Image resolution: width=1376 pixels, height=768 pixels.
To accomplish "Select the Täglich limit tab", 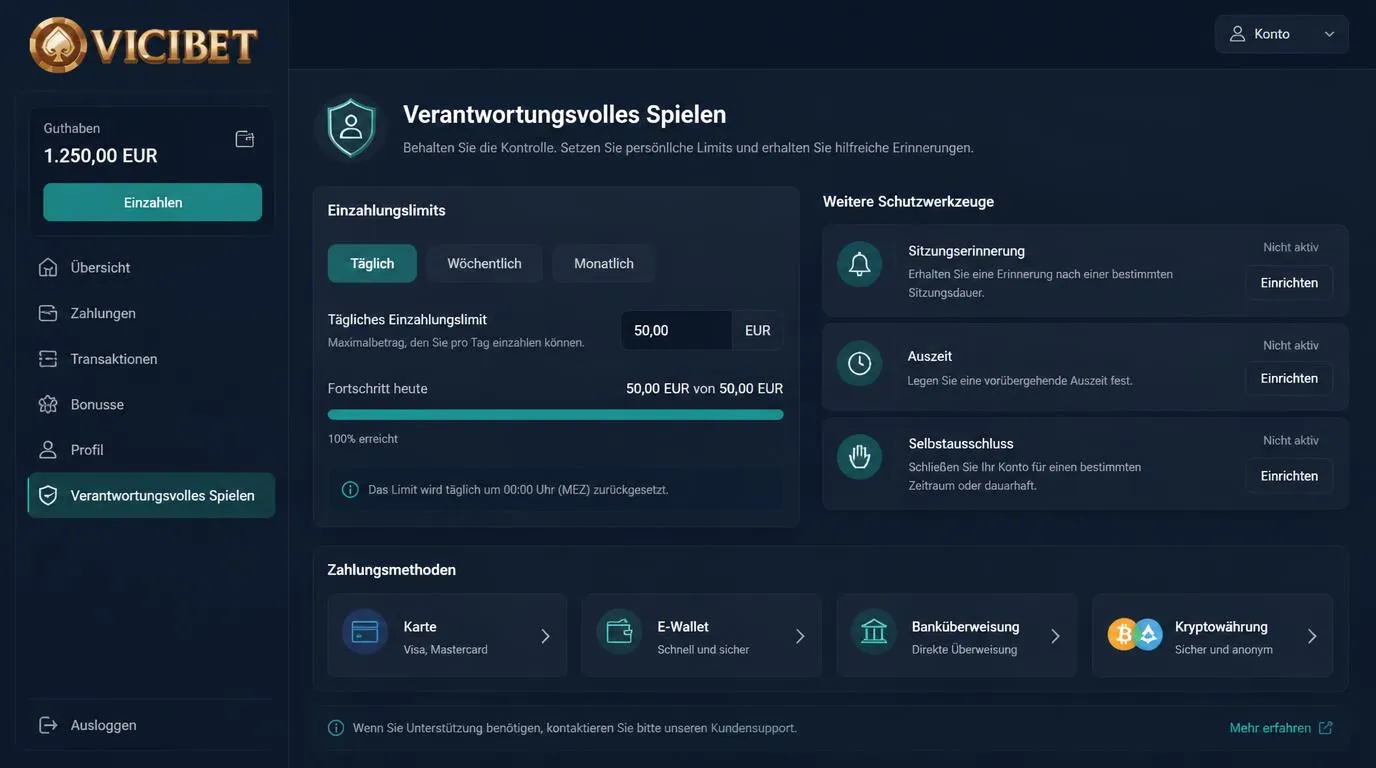I will (x=372, y=263).
